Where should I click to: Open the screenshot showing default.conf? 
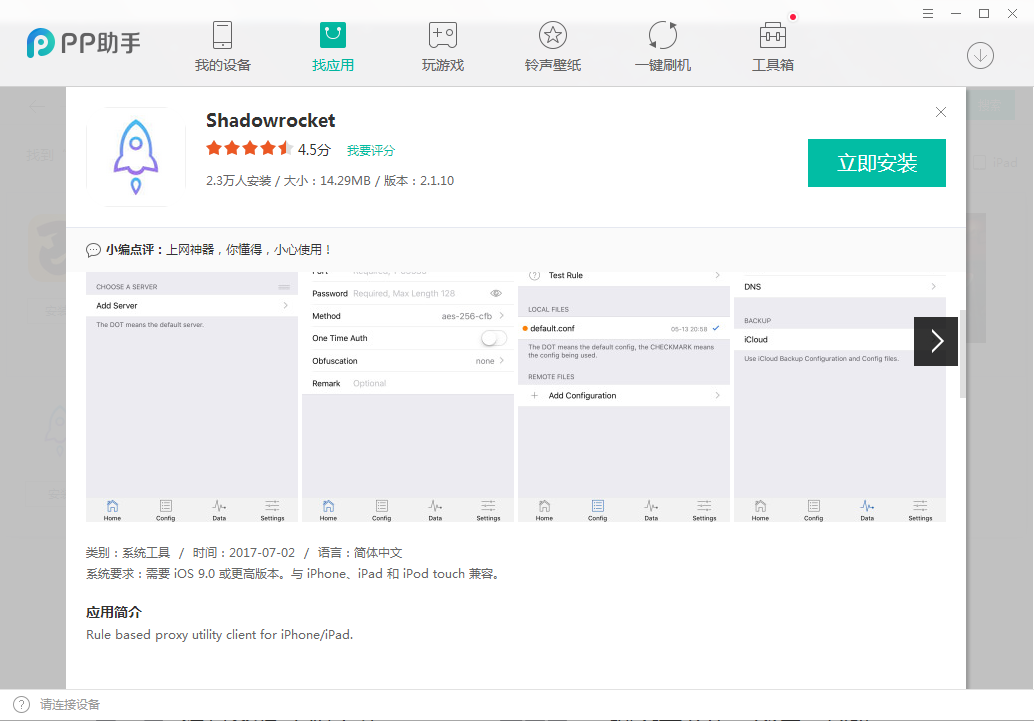(x=624, y=397)
